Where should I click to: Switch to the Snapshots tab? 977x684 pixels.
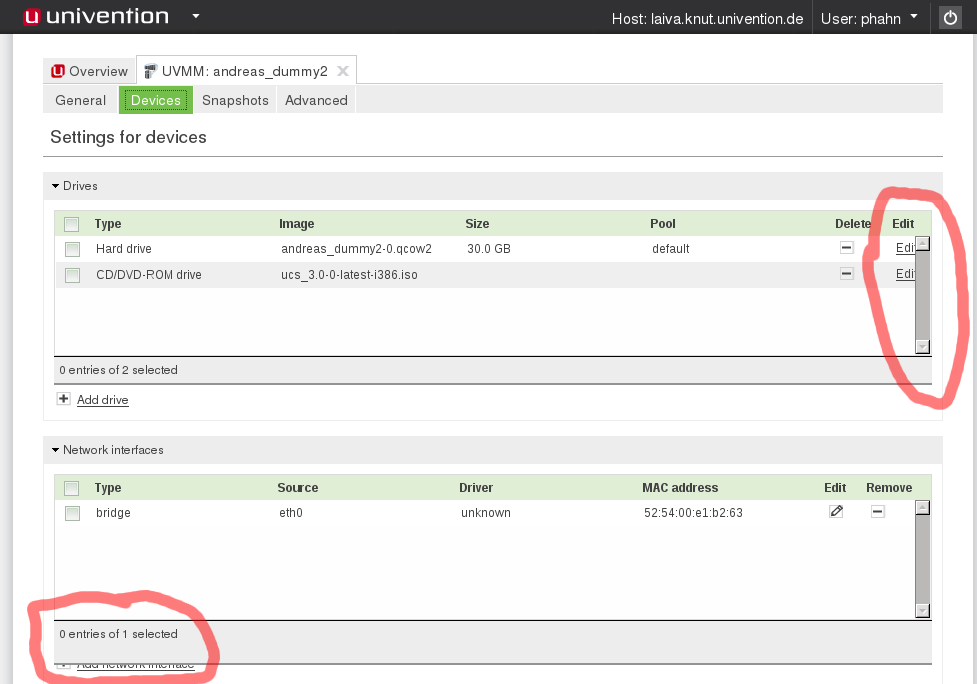pos(235,100)
